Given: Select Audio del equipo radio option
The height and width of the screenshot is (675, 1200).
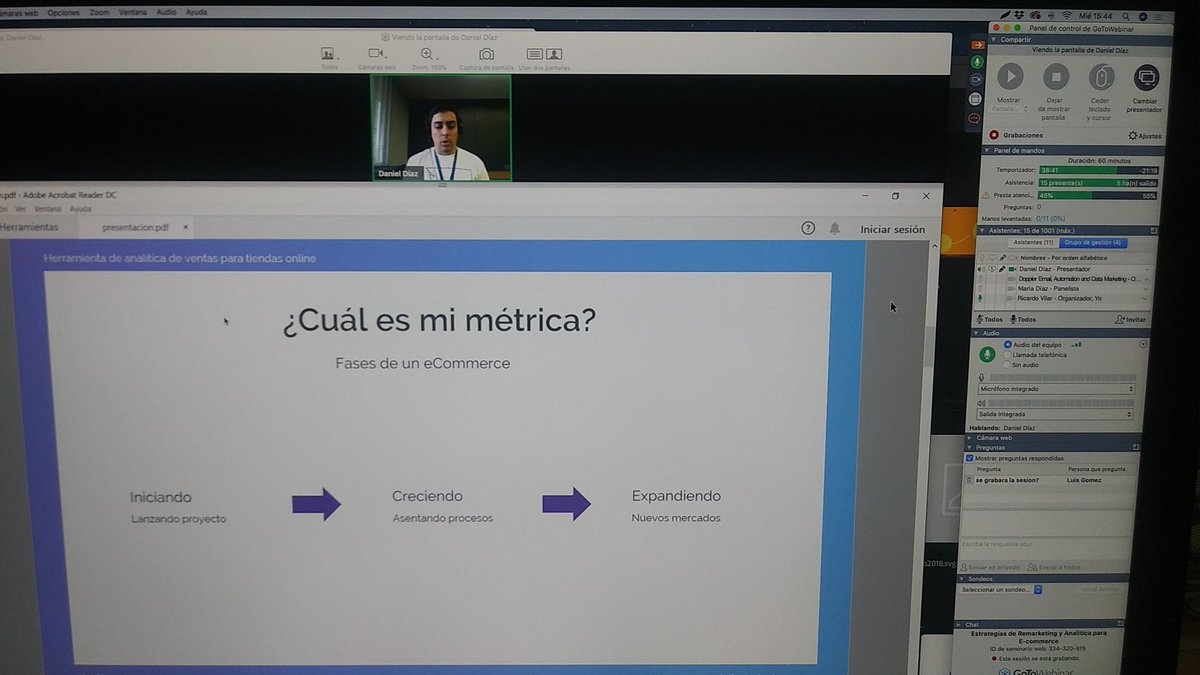Looking at the screenshot, I should (x=1007, y=344).
